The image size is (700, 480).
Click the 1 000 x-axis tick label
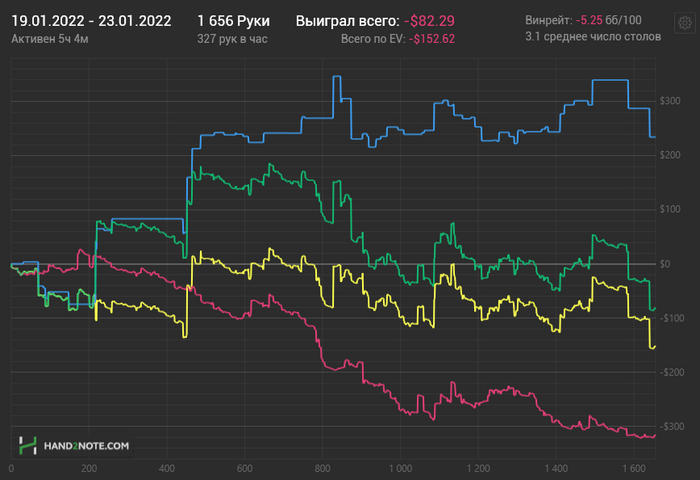[x=400, y=468]
